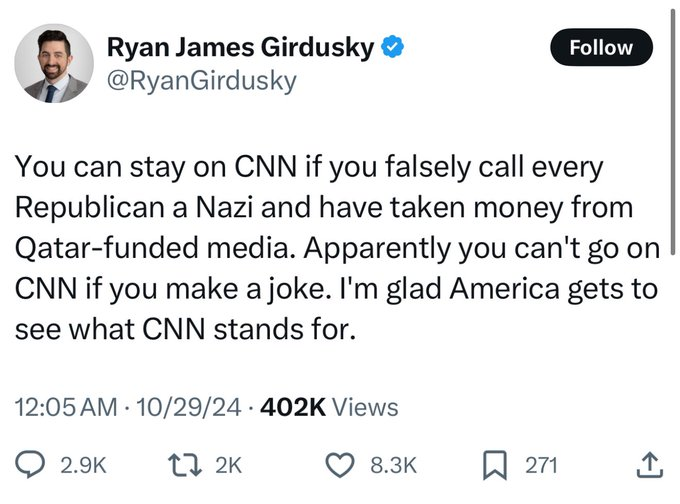Click the blue verified checkmark badge
The height and width of the screenshot is (504, 680).
click(395, 47)
